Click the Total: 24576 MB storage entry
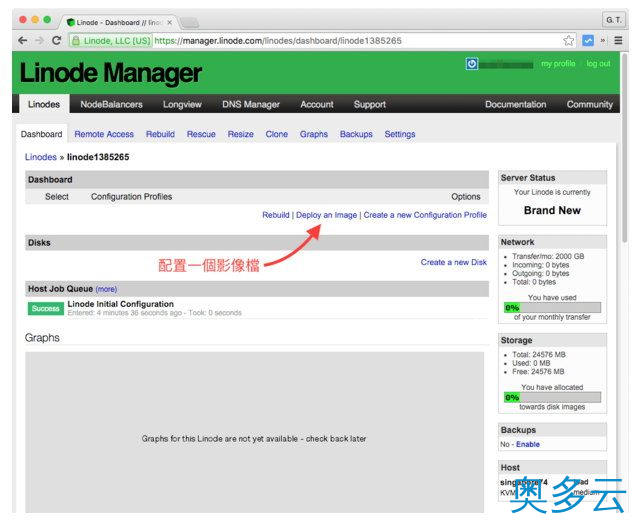Screen dimensions: 637x524 point(539,355)
